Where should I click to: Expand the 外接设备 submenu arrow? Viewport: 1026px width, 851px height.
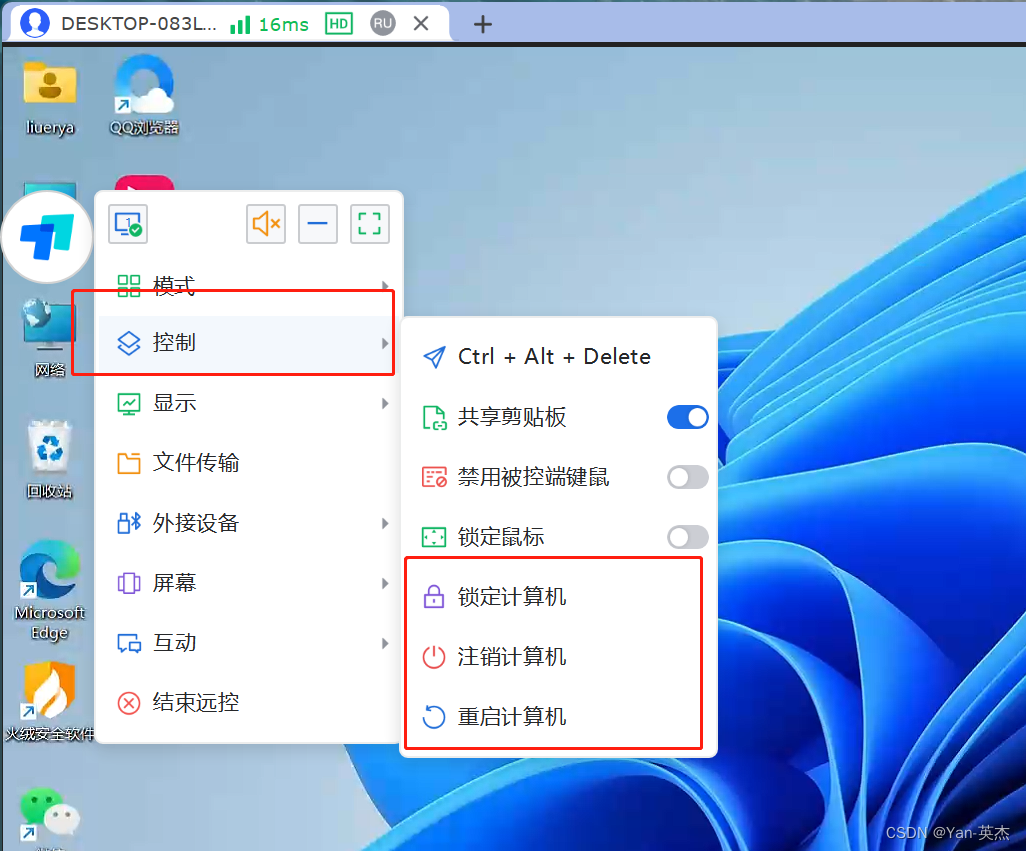[385, 523]
